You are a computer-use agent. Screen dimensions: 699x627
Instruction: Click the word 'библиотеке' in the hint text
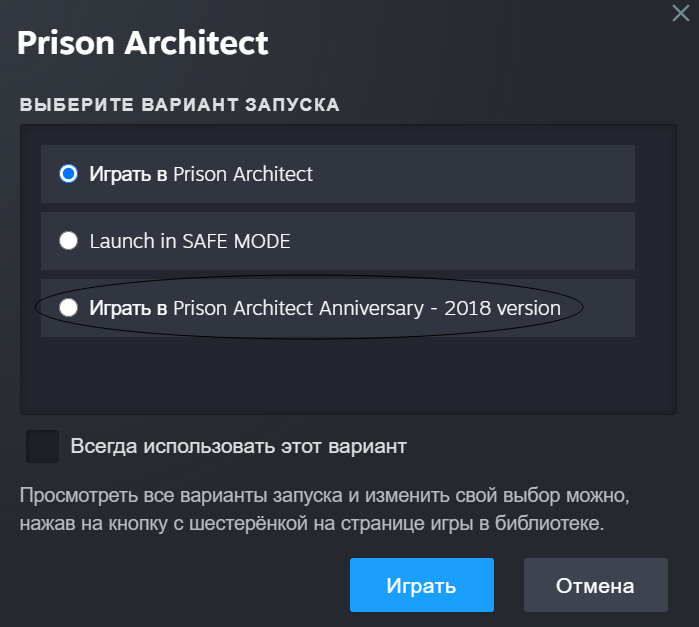click(x=549, y=523)
